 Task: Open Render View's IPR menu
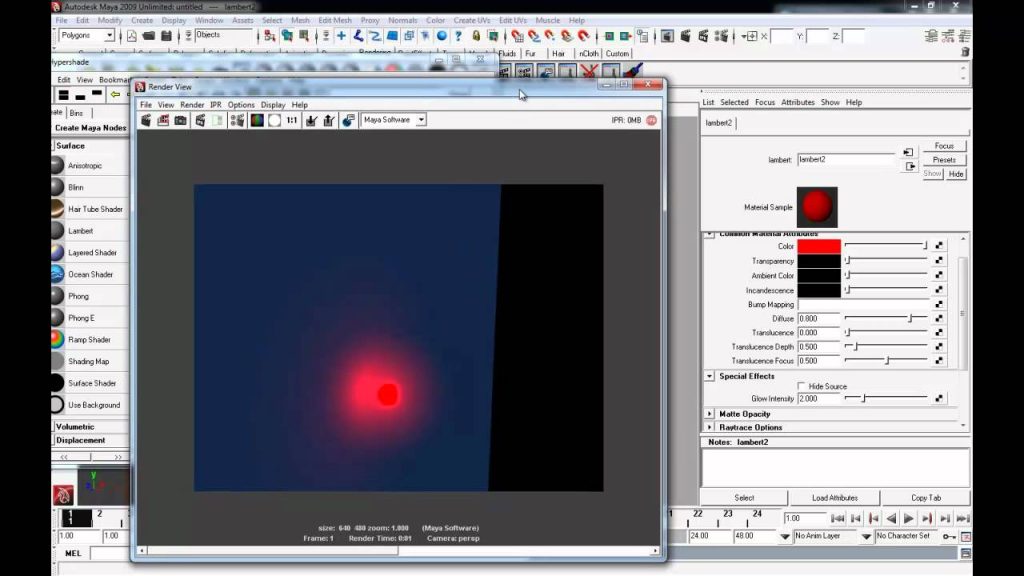(x=216, y=104)
